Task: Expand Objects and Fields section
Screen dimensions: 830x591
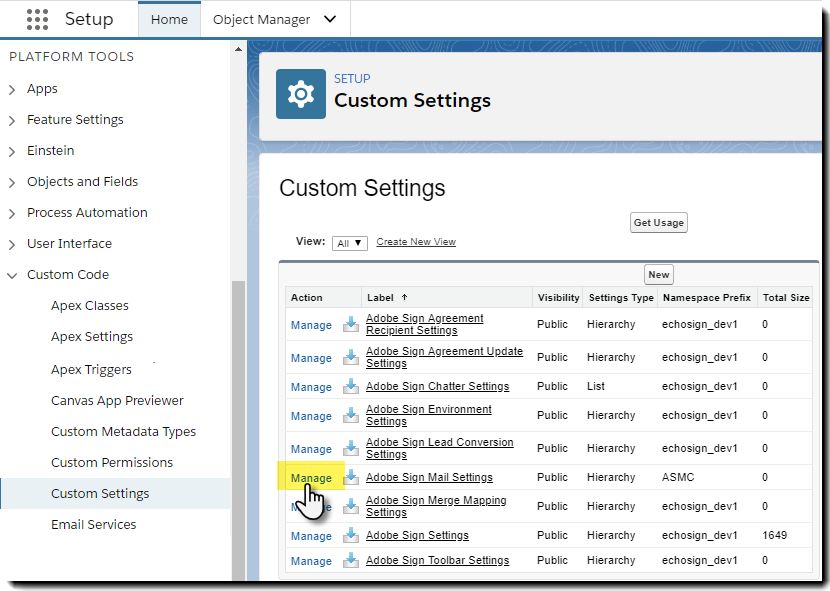Action: coord(12,183)
